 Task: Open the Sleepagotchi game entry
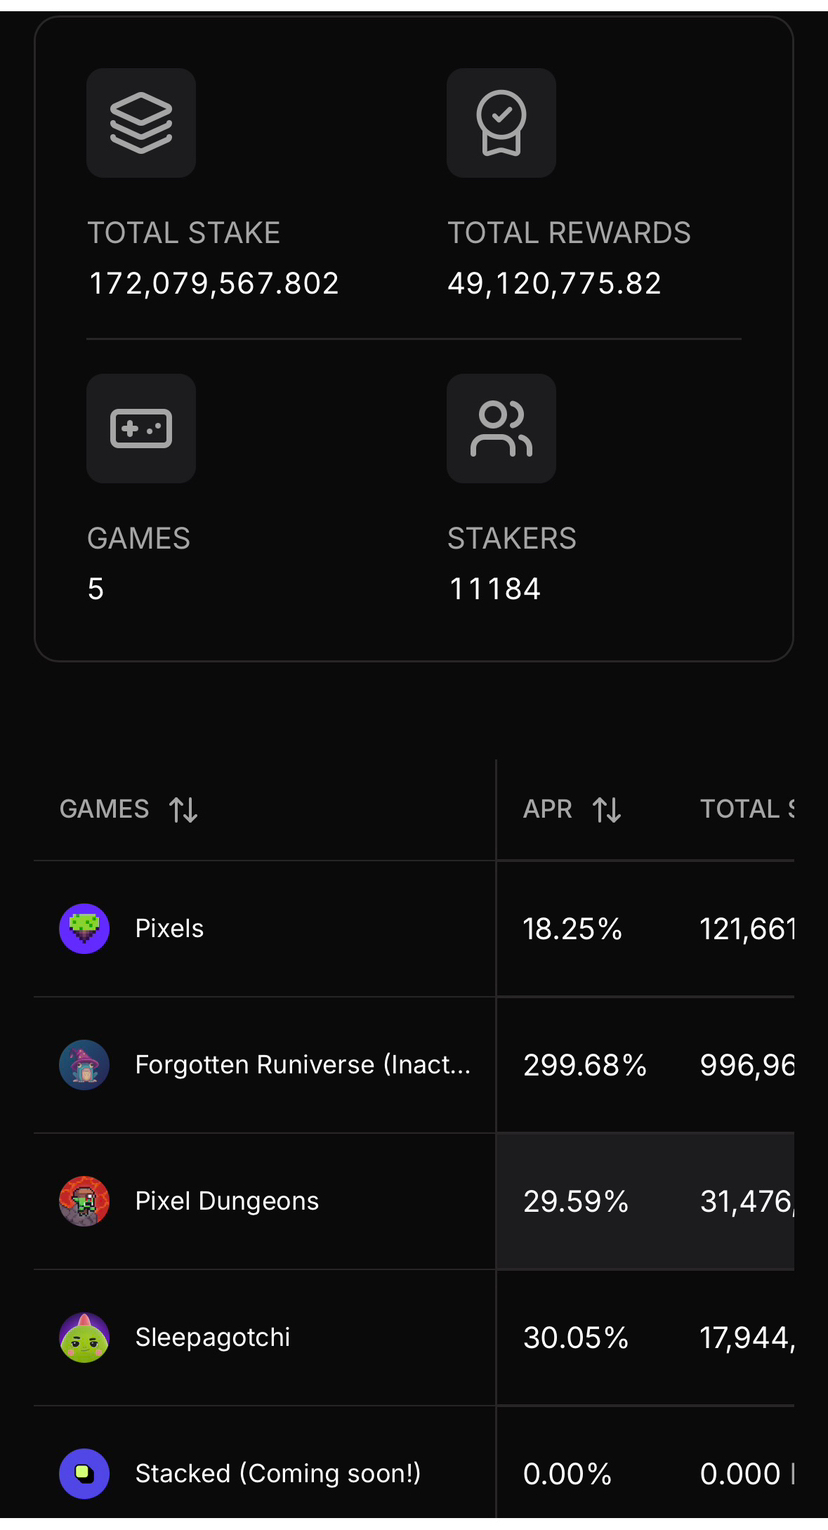click(x=213, y=1337)
